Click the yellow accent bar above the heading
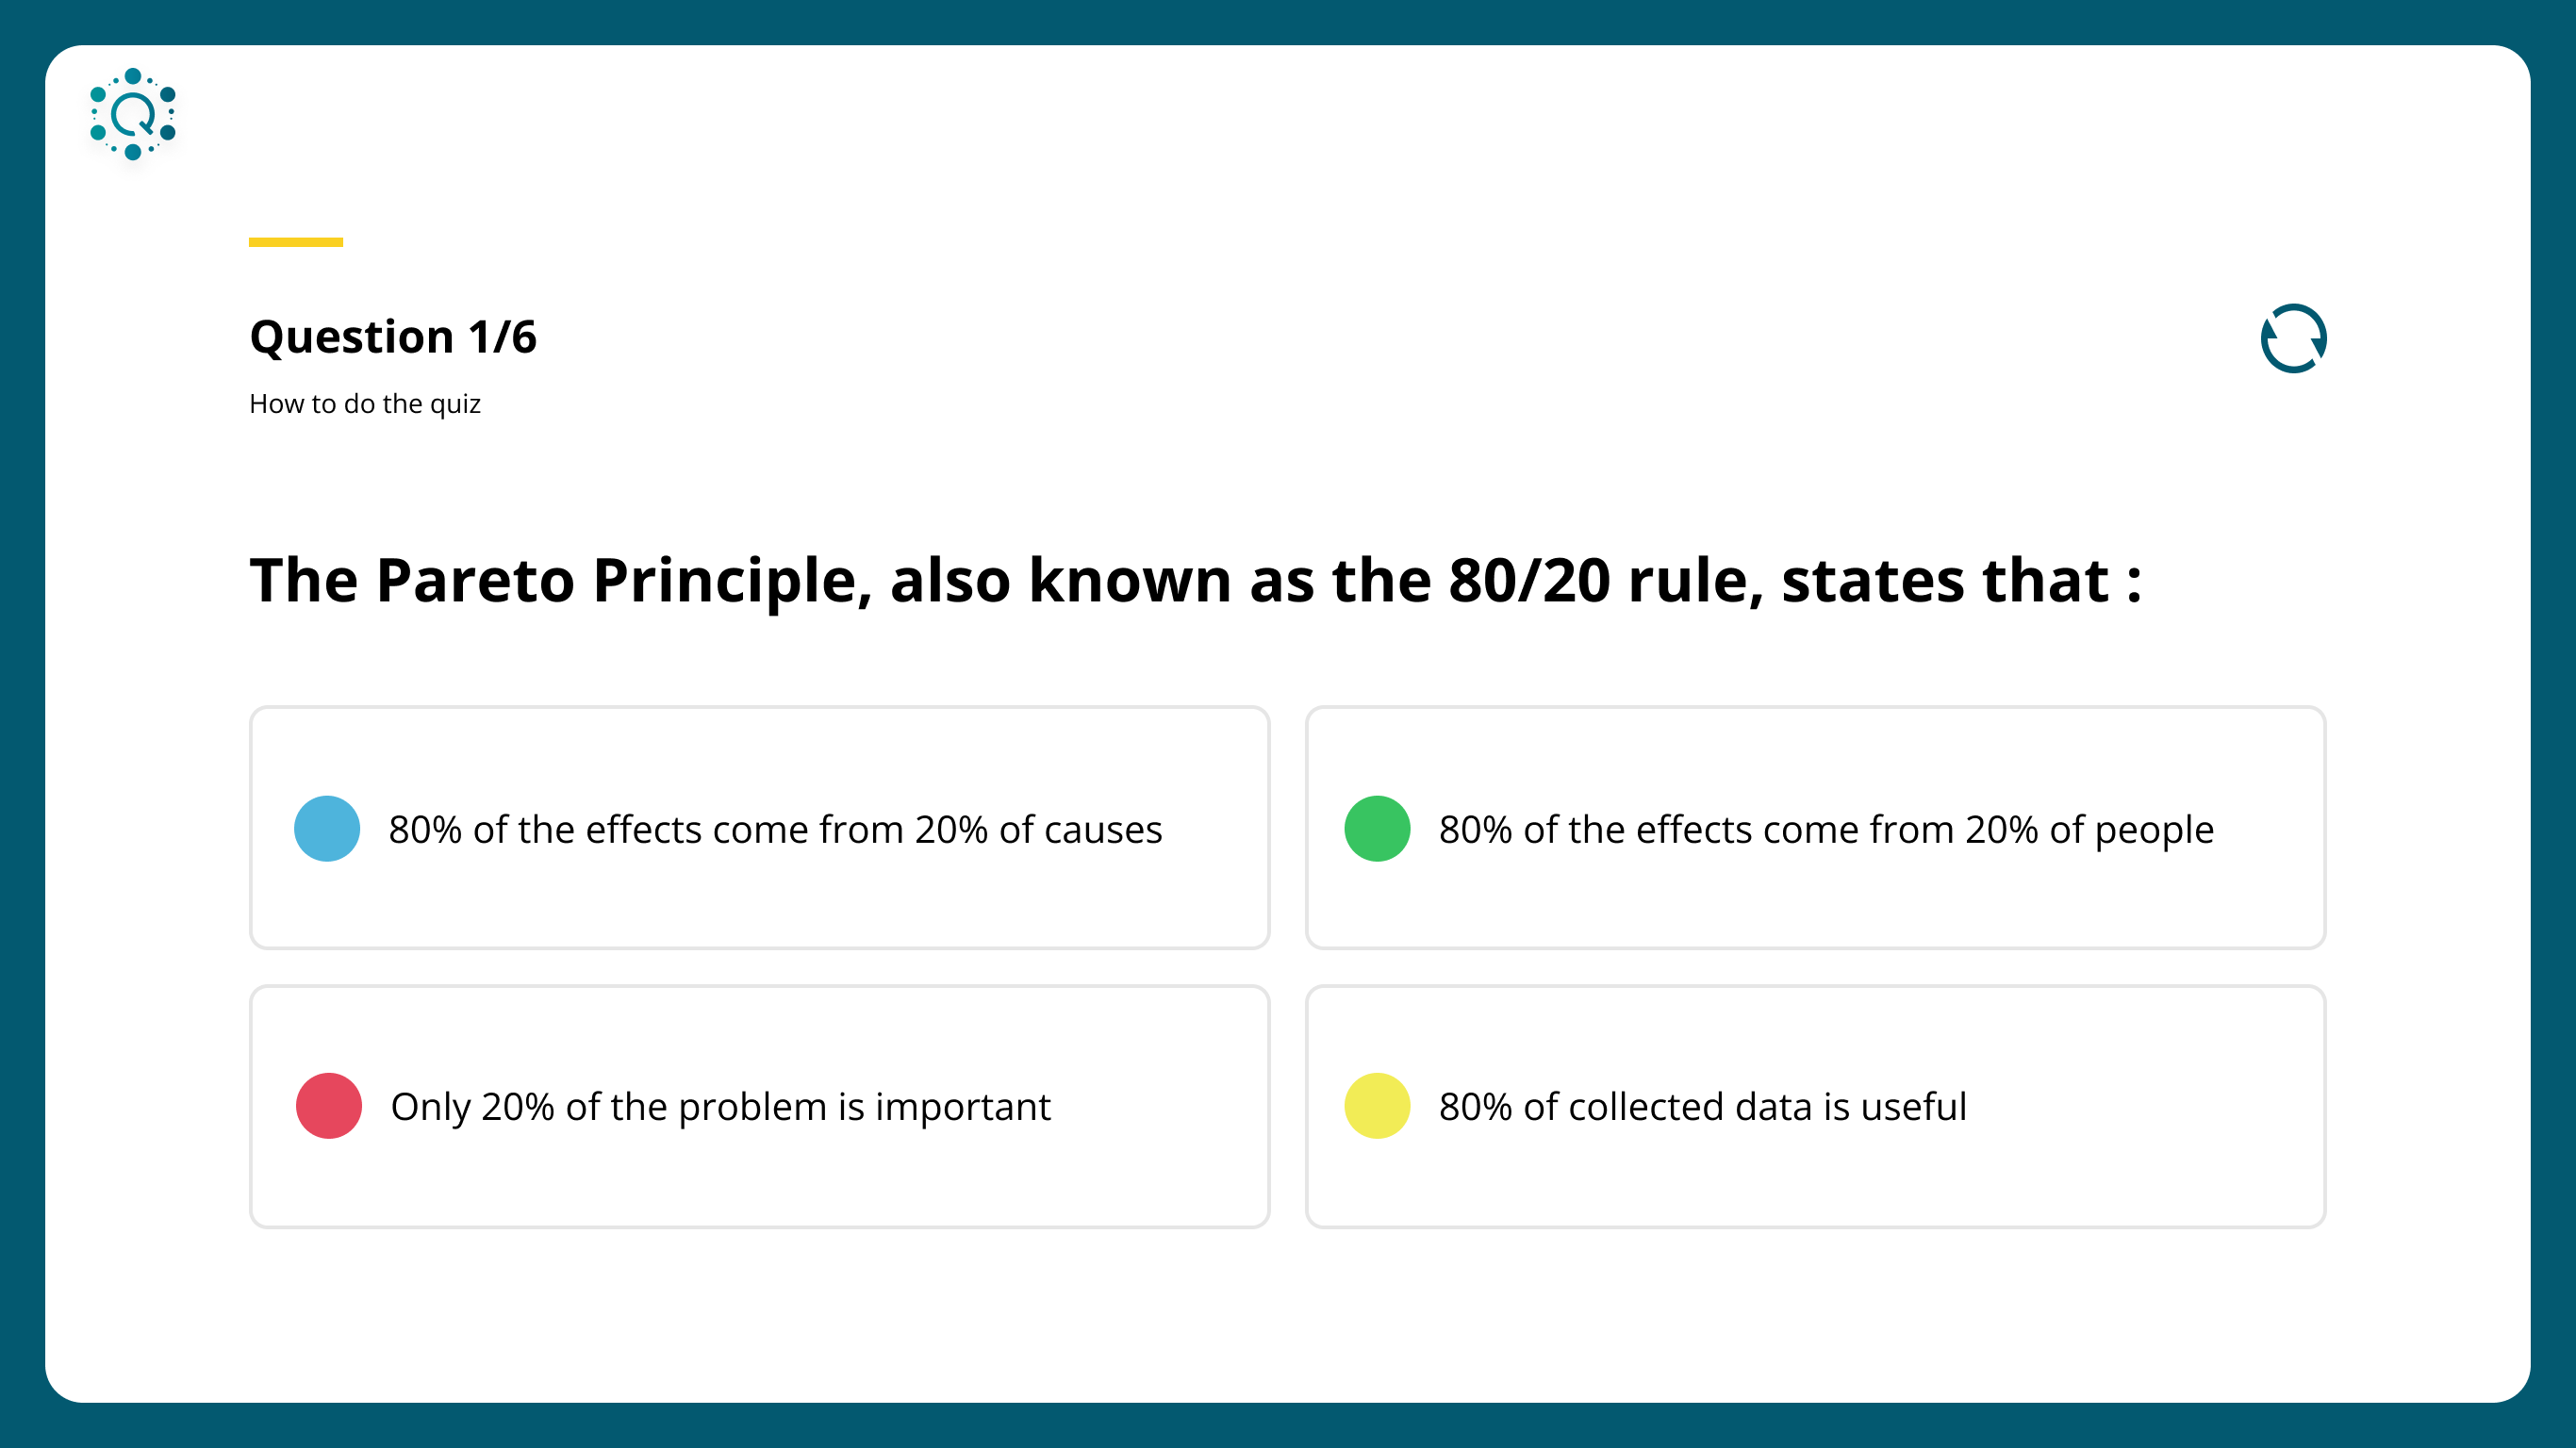Viewport: 2576px width, 1448px height. (296, 242)
